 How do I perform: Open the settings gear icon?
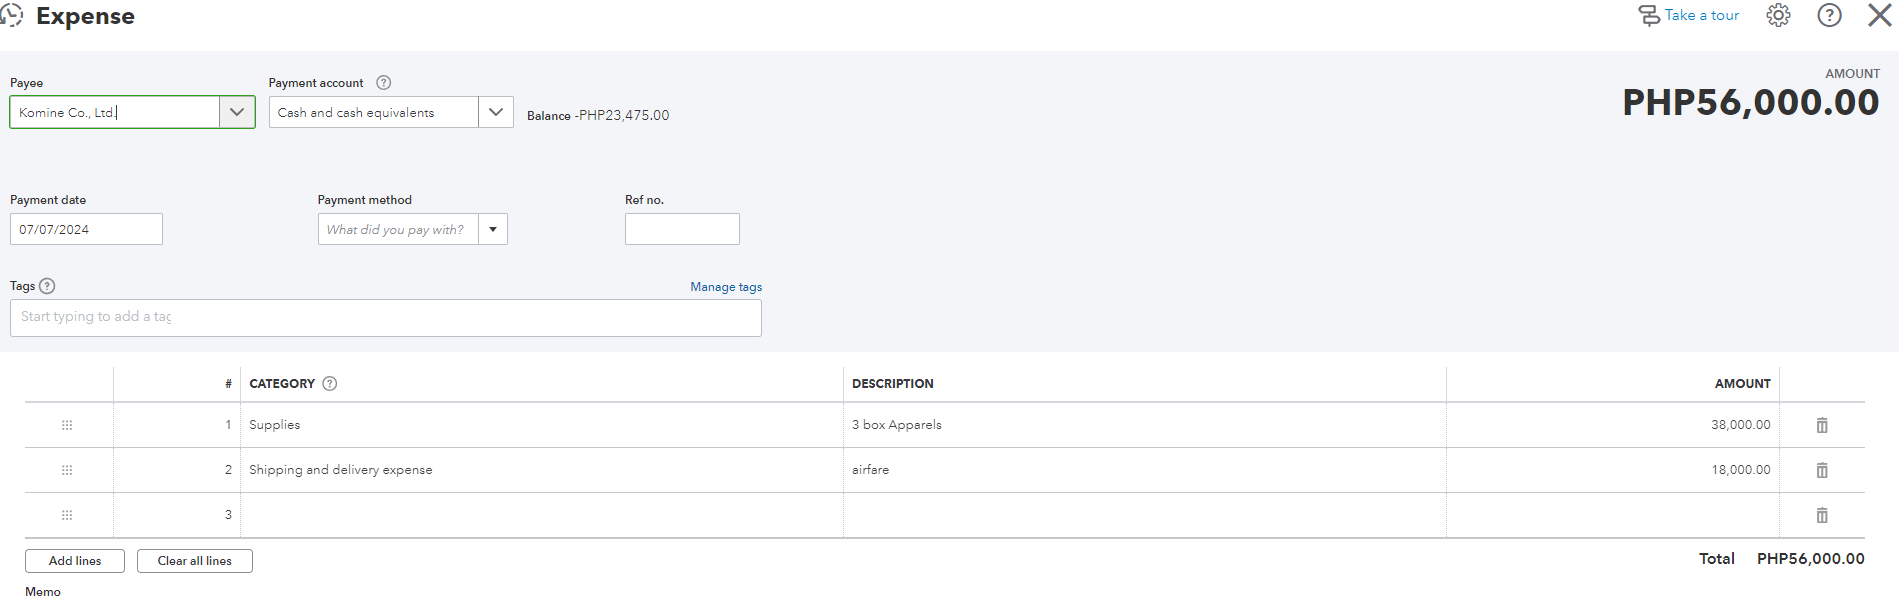pyautogui.click(x=1778, y=15)
